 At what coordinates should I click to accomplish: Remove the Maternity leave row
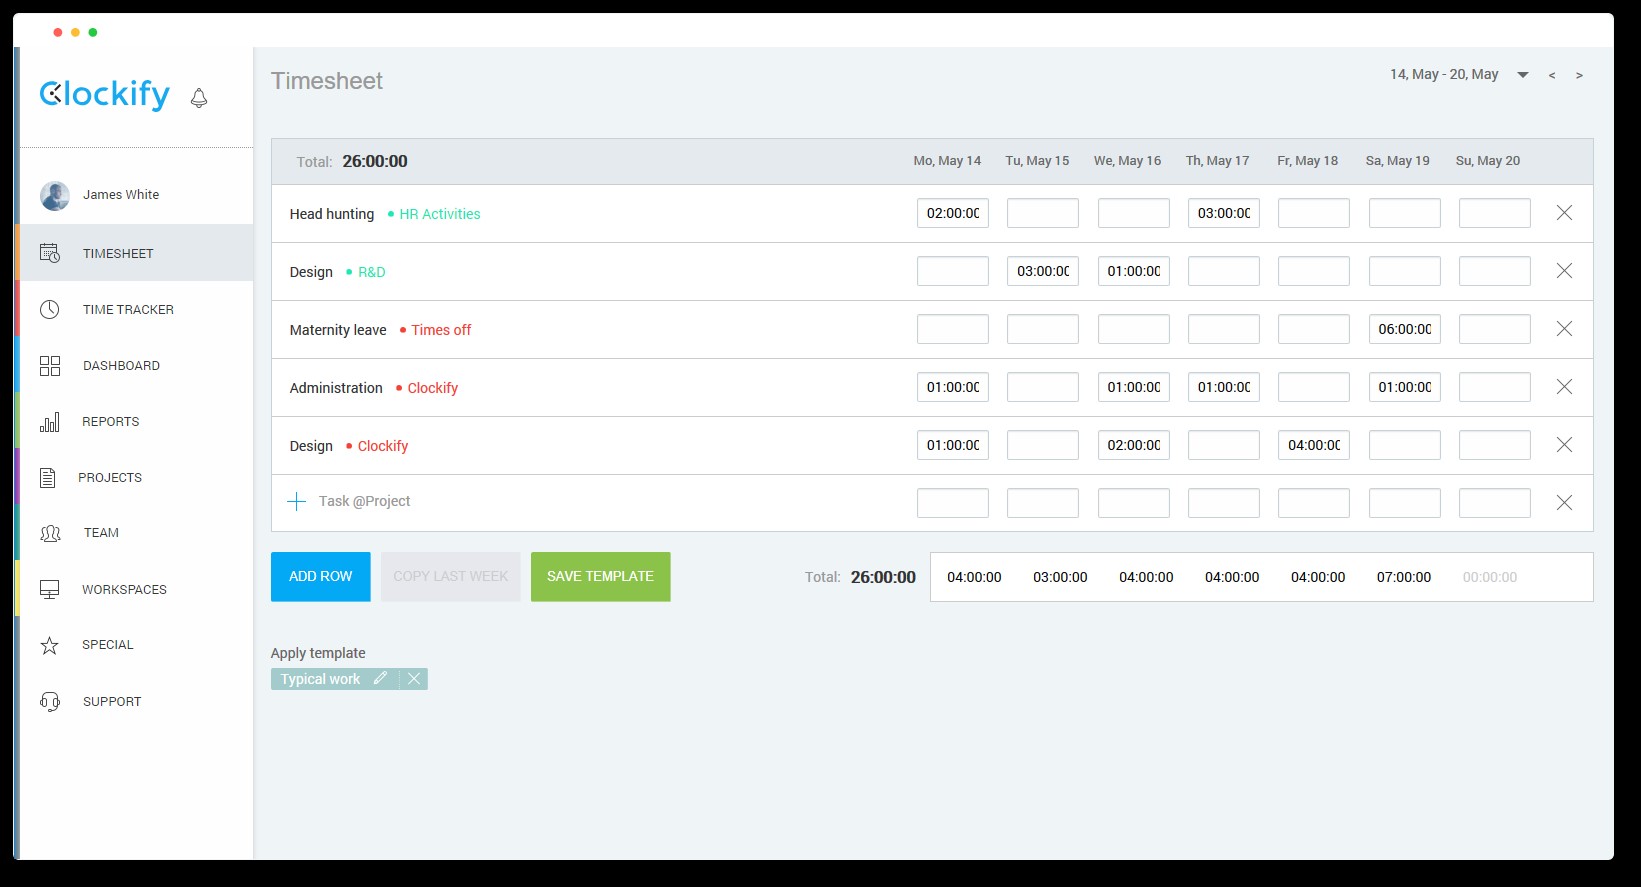point(1564,329)
